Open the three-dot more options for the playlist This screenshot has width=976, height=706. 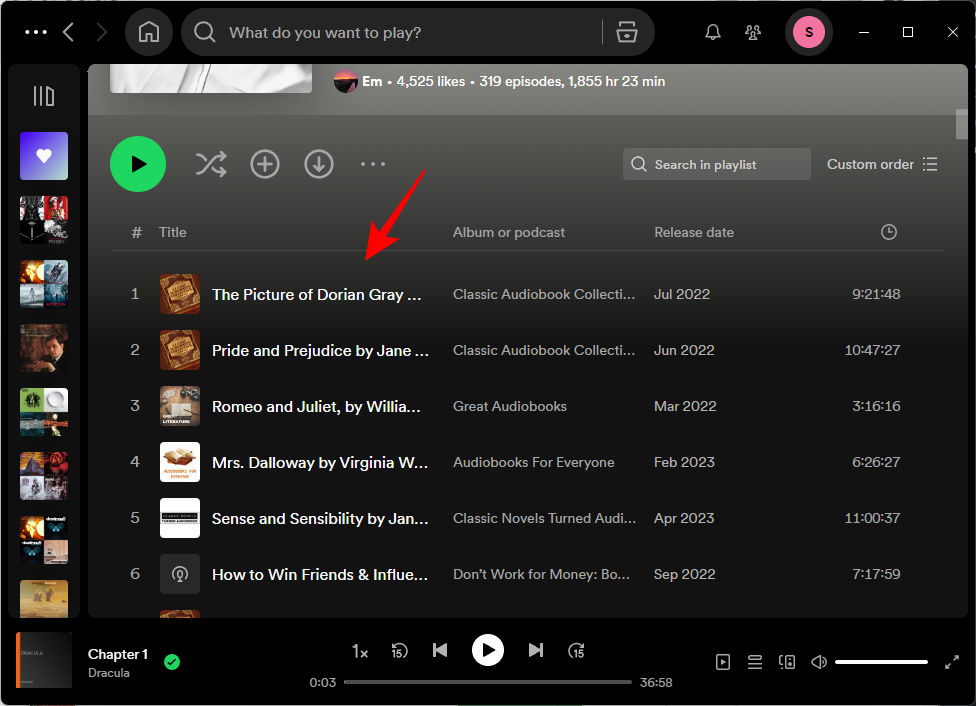click(x=373, y=164)
